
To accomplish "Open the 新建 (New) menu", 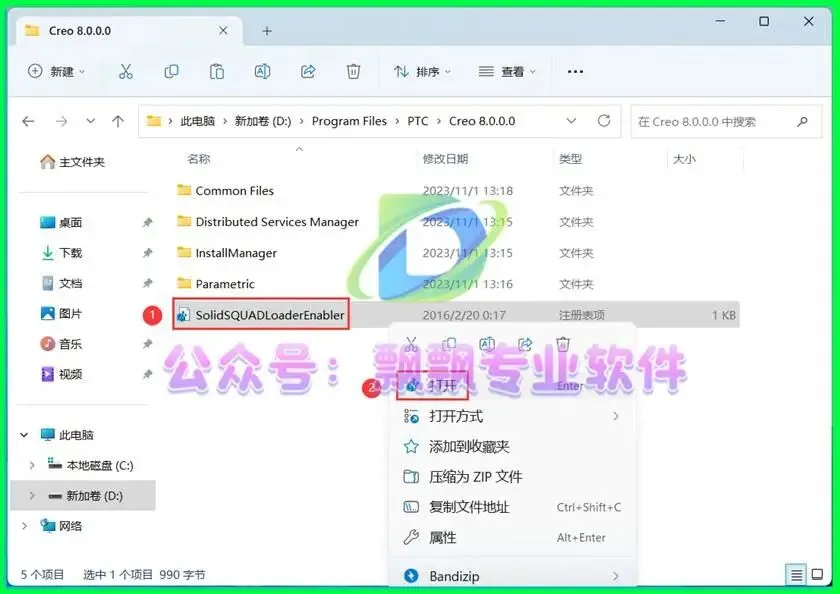I will (x=56, y=71).
